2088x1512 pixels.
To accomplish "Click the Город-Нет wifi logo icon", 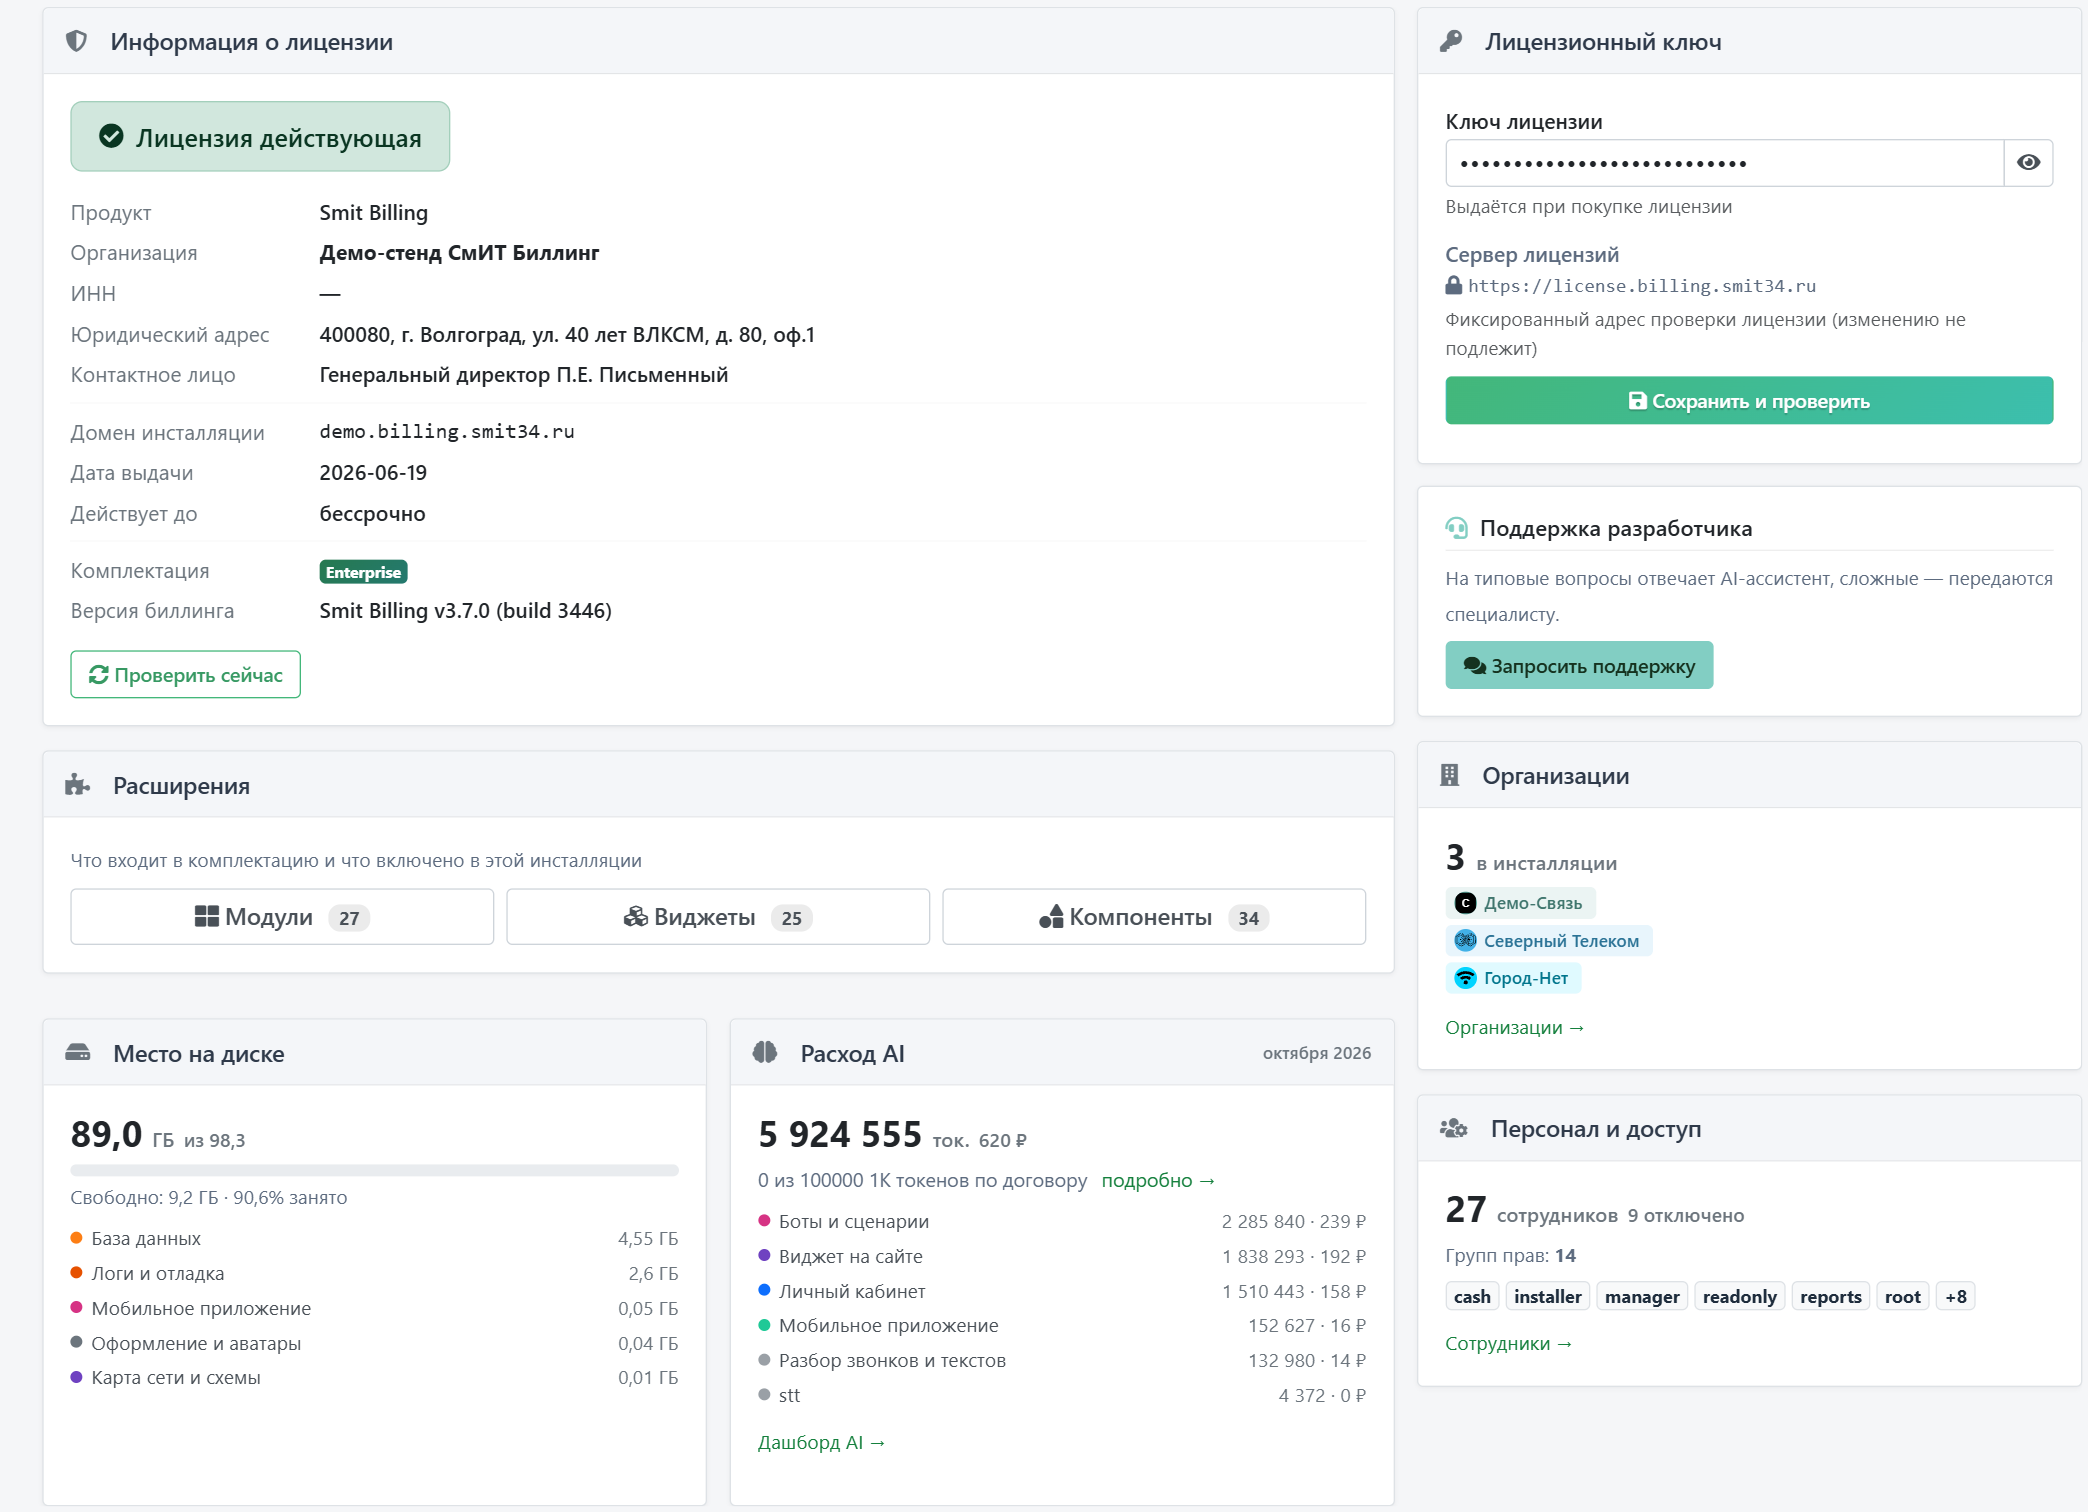I will 1465,978.
